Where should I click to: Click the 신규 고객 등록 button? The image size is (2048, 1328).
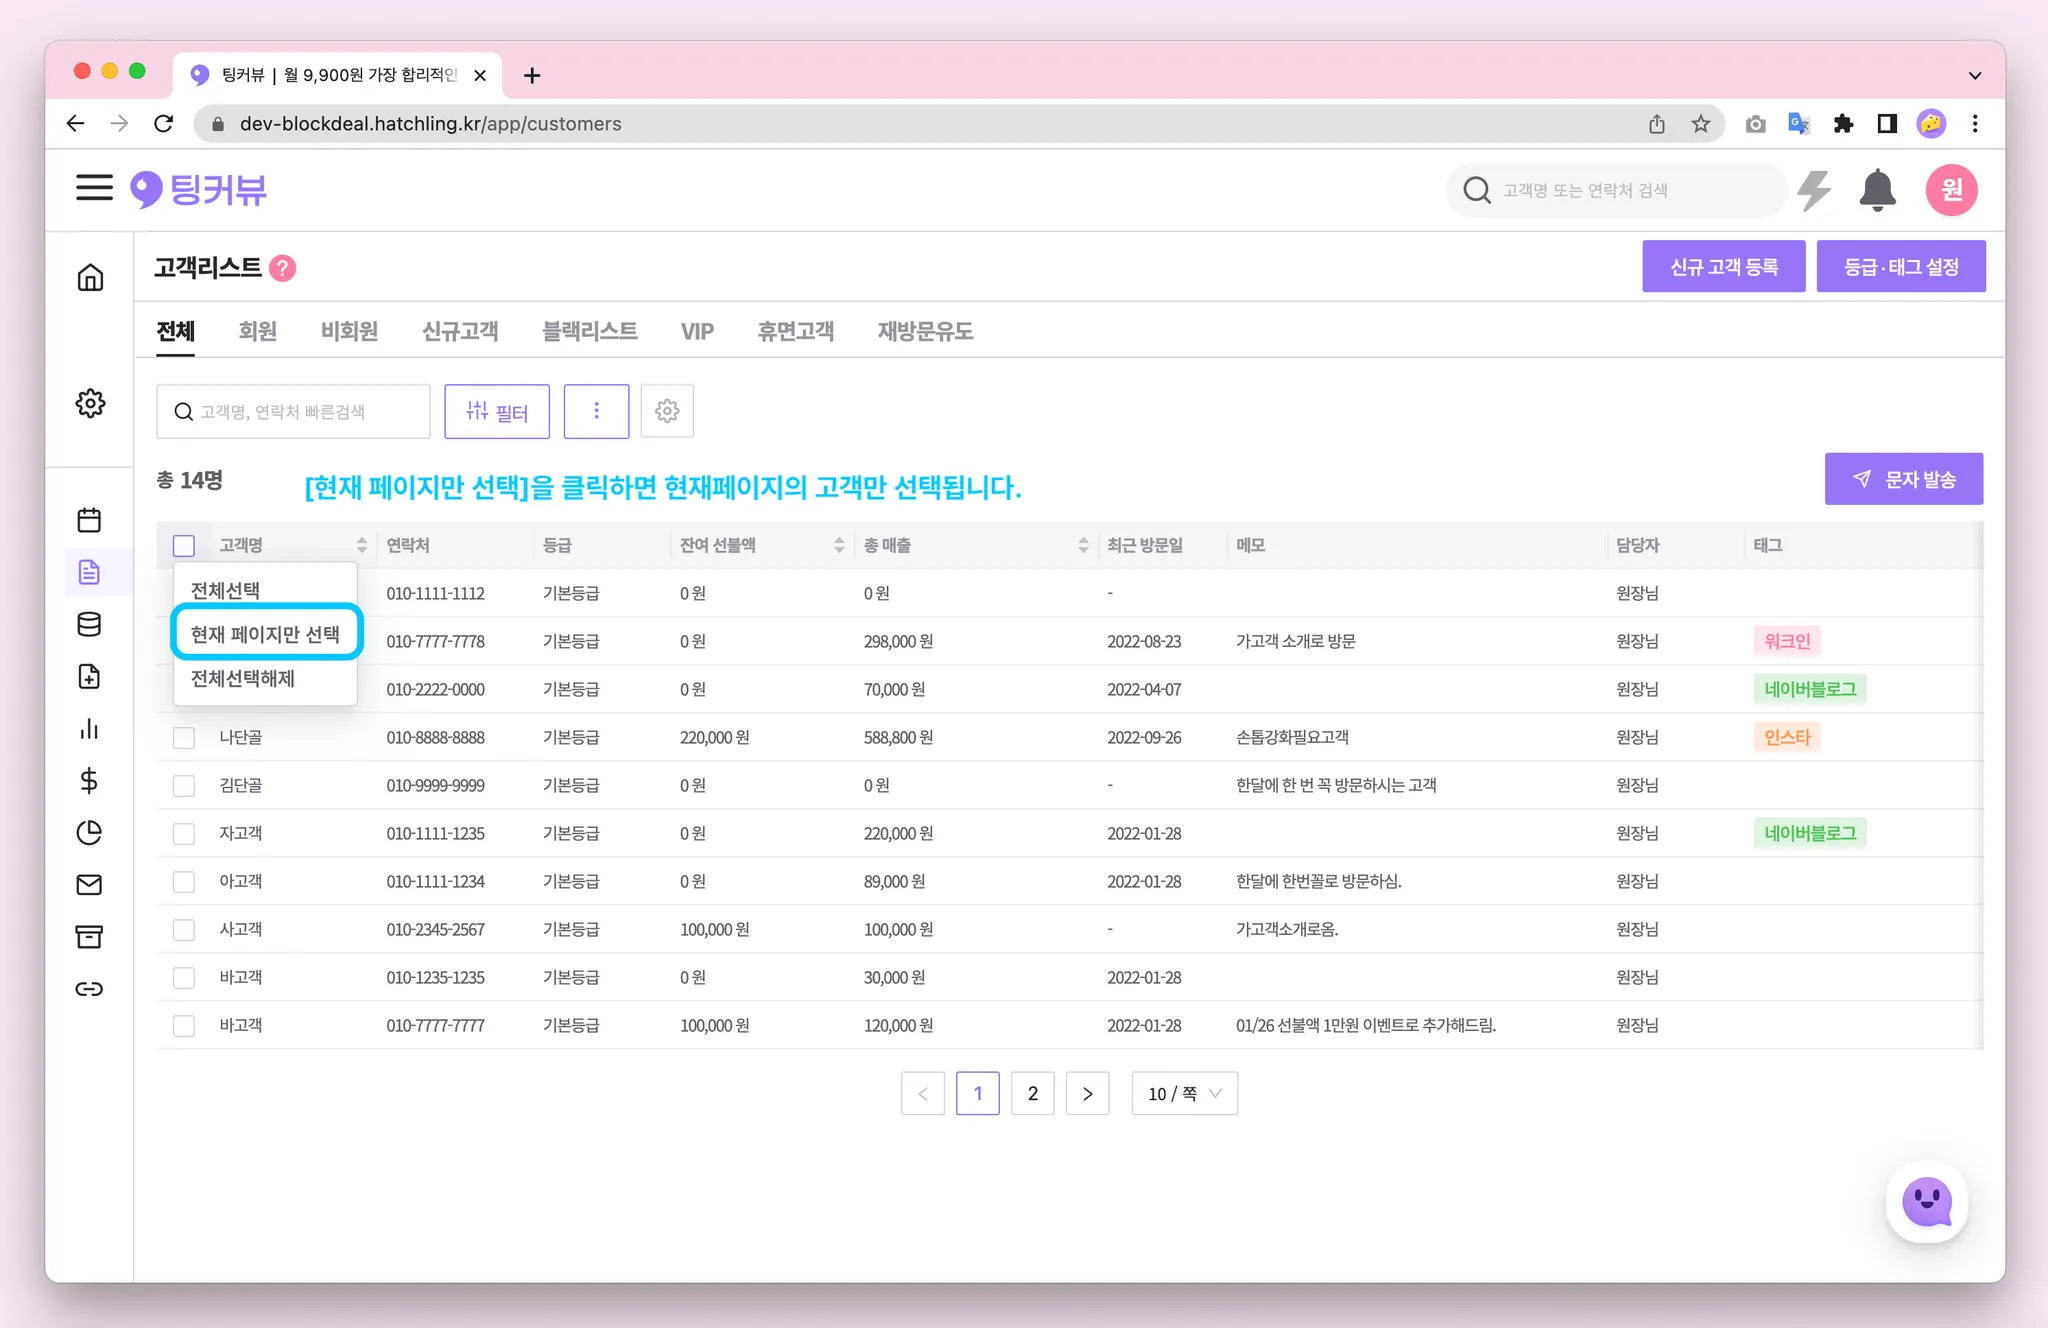pos(1723,267)
